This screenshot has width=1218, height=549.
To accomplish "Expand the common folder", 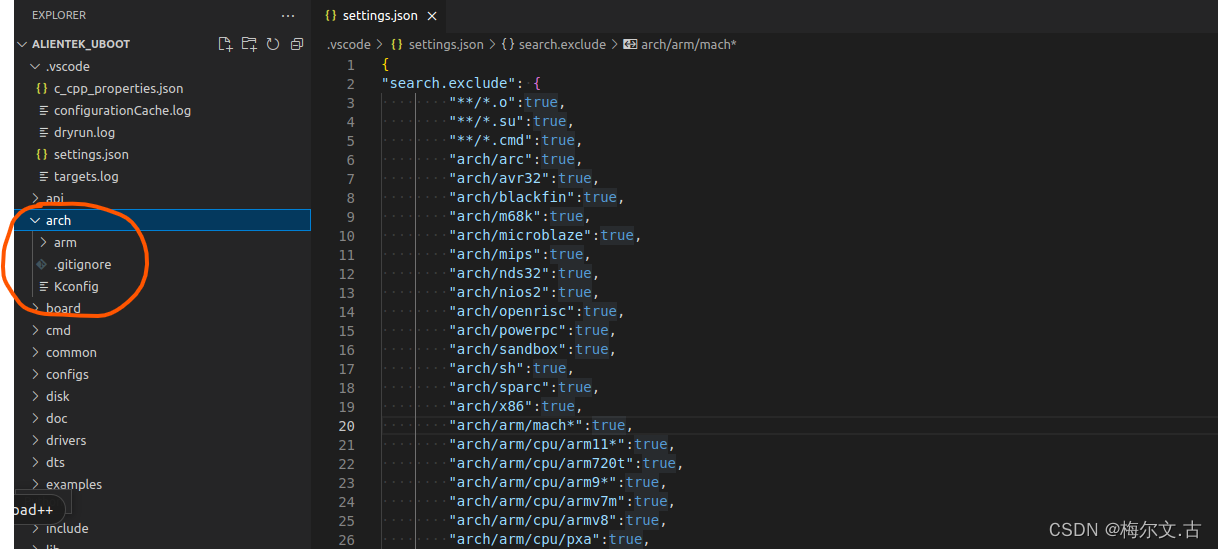I will tap(71, 352).
